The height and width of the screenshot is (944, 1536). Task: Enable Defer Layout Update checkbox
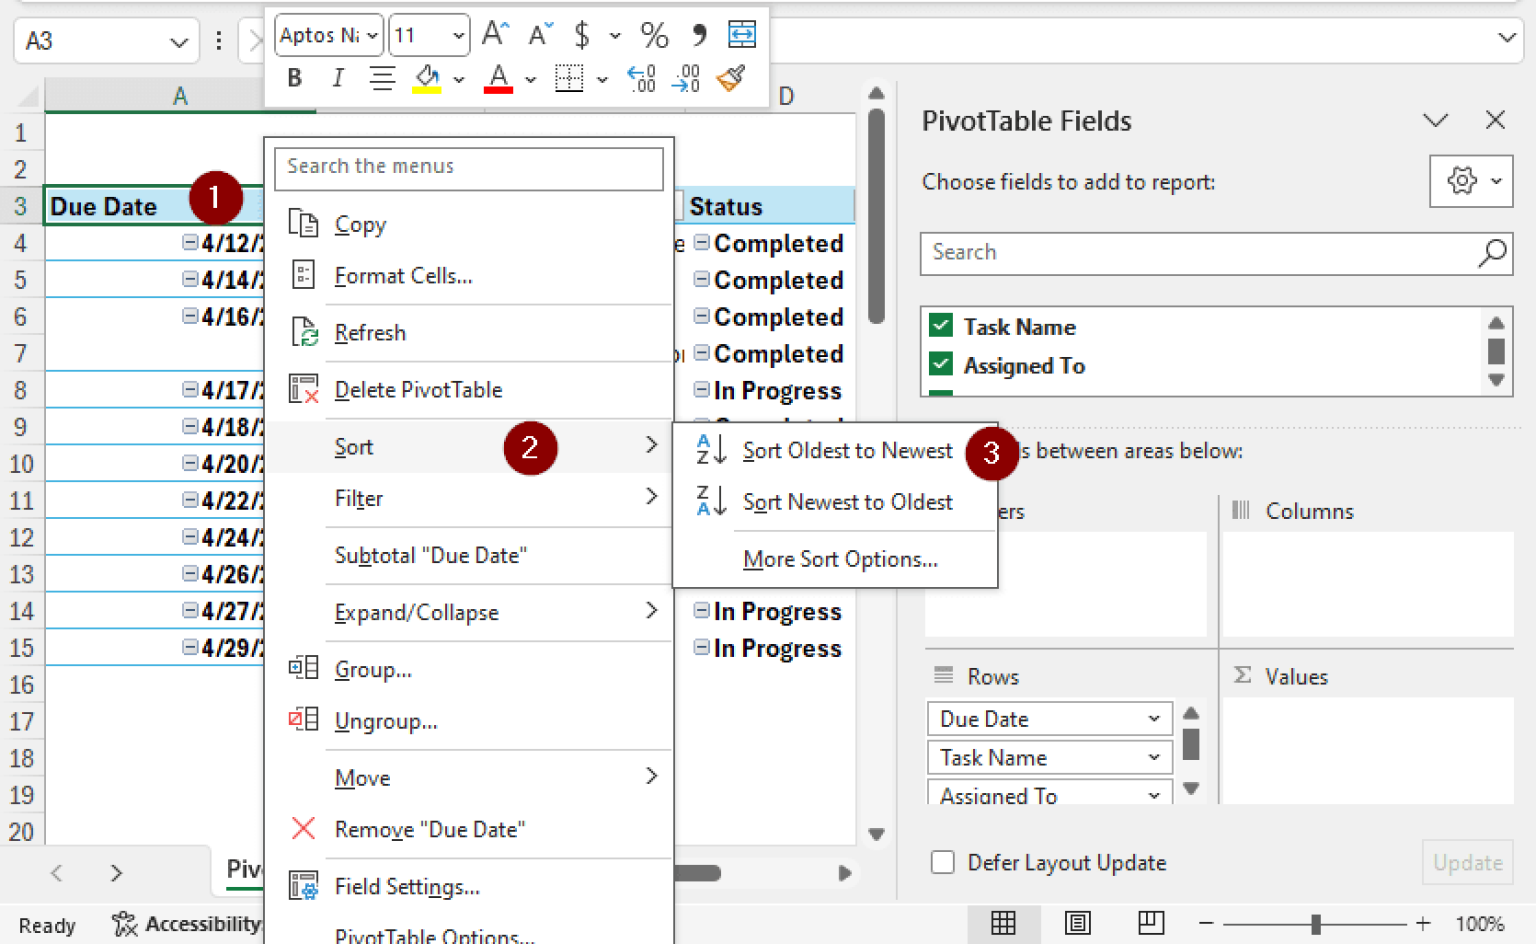click(943, 862)
